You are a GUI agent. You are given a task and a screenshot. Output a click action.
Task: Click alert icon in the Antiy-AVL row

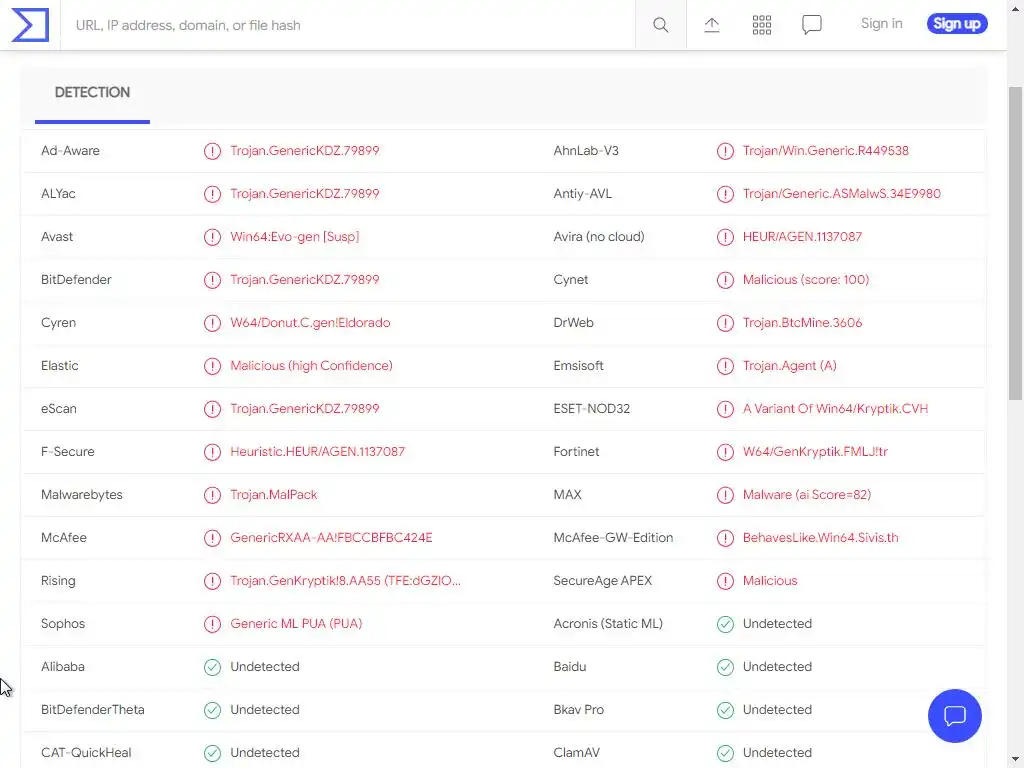coord(725,194)
